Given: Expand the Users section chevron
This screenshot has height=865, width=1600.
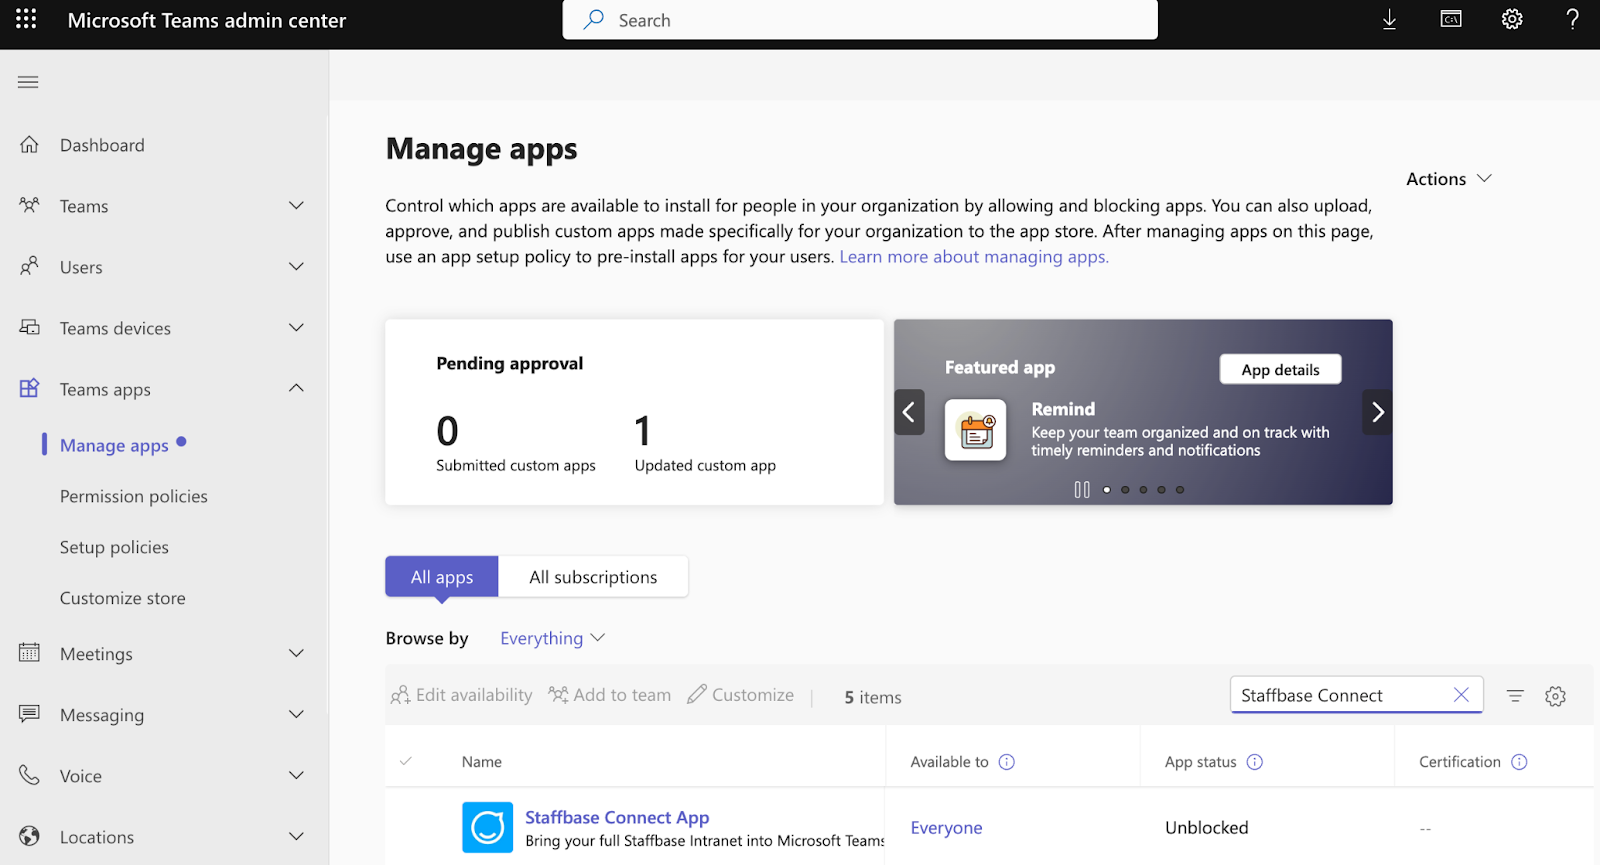Looking at the screenshot, I should [296, 266].
